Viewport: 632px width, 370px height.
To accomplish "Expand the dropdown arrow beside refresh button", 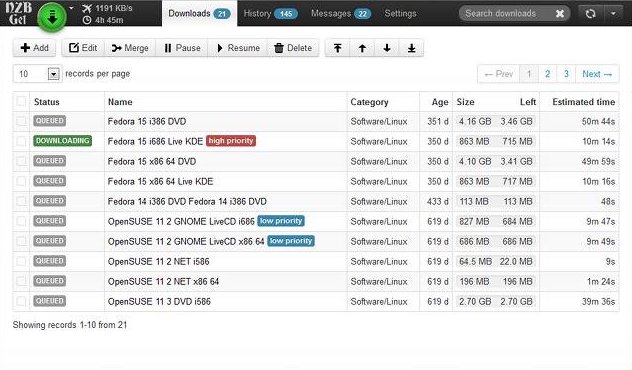I will (x=613, y=14).
